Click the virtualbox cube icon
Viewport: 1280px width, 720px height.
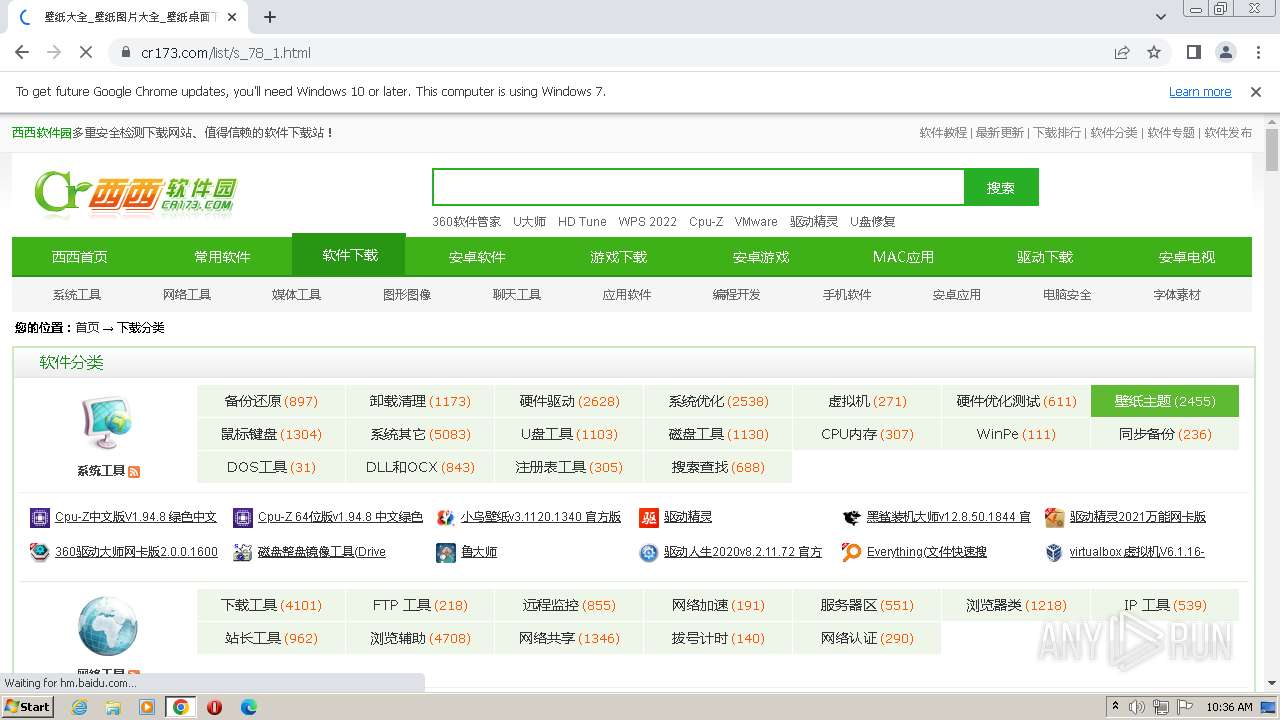coord(1054,552)
